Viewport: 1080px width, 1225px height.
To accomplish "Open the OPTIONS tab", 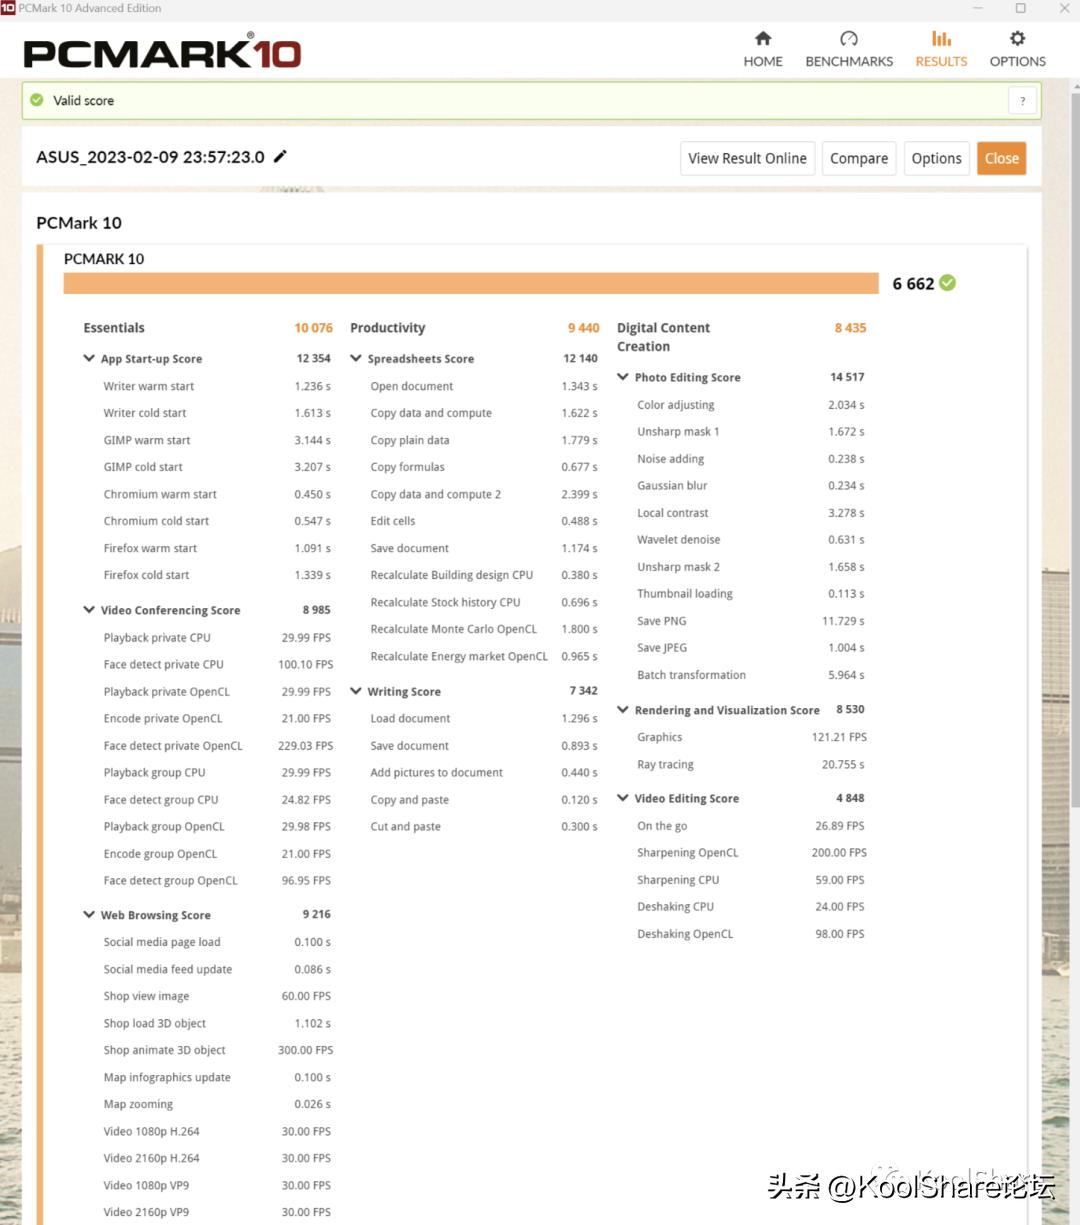I will [x=1017, y=49].
